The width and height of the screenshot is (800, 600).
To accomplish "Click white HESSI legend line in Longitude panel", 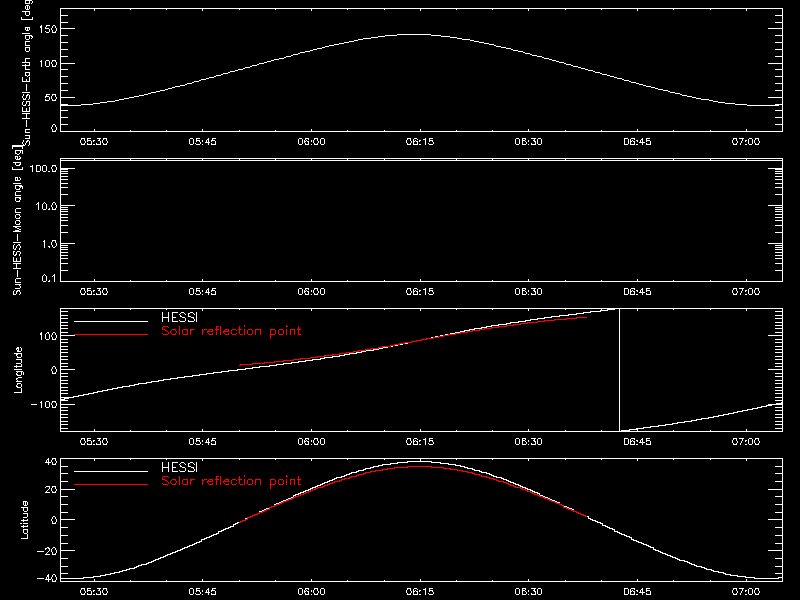I will [x=111, y=321].
